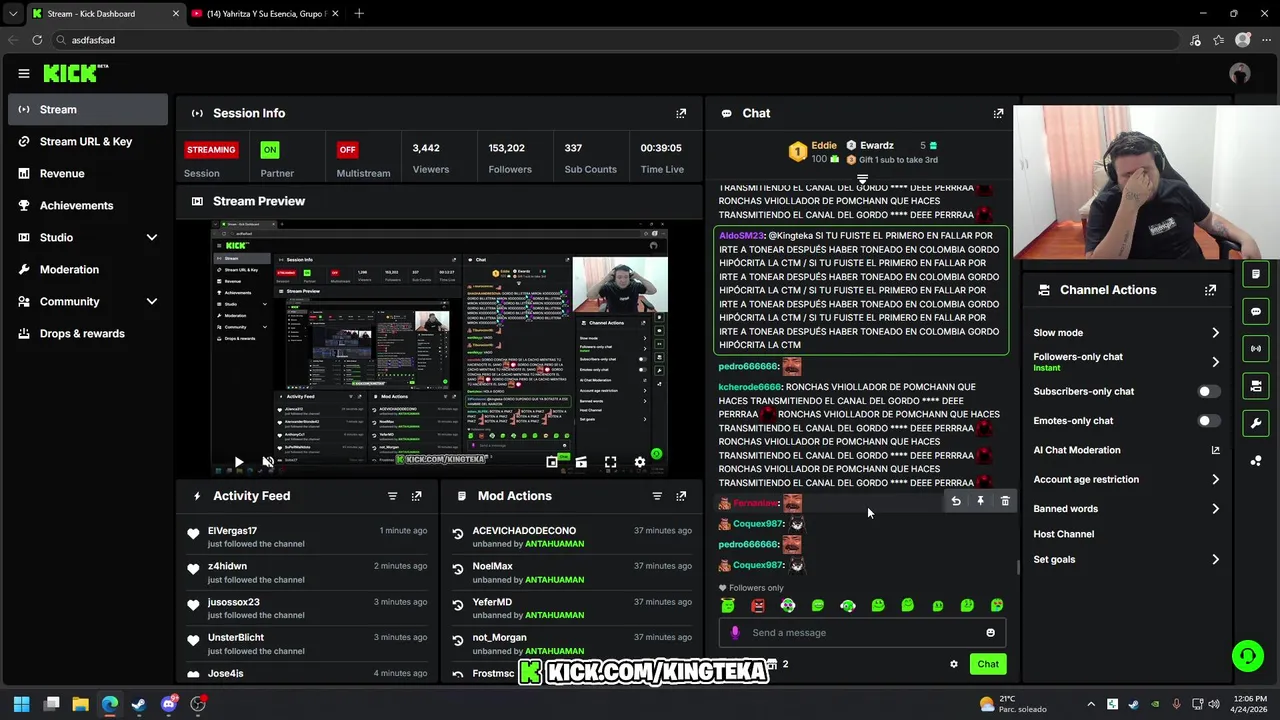This screenshot has width=1280, height=720.
Task: Open Steam from taskbar
Action: click(139, 704)
